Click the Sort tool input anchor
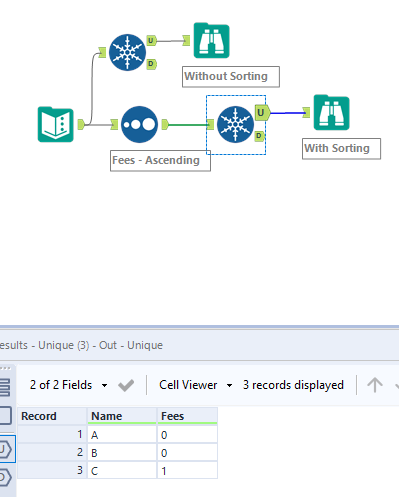This screenshot has width=399, height=497. click(114, 125)
